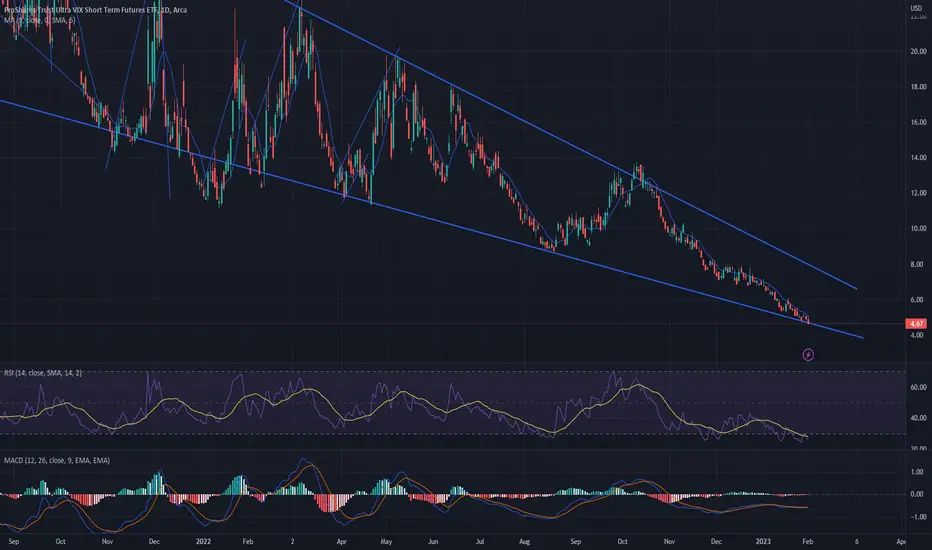Click the Jun label on the time axis

tap(433, 542)
